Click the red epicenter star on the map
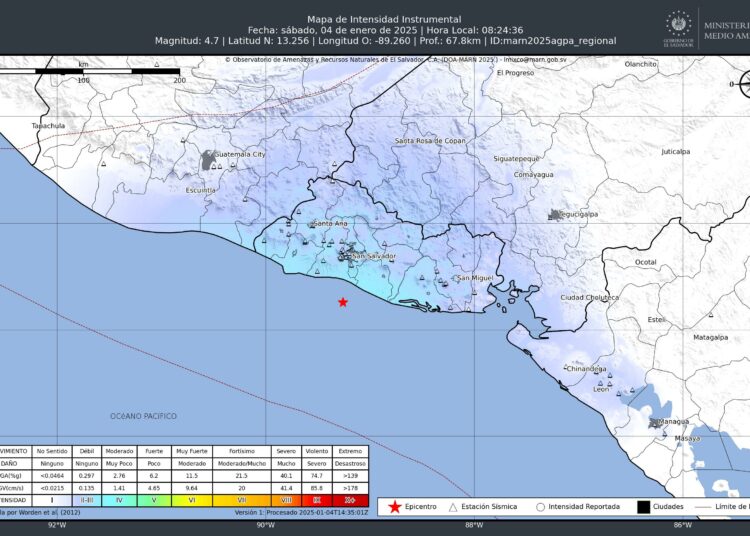The image size is (750, 536). pos(343,302)
